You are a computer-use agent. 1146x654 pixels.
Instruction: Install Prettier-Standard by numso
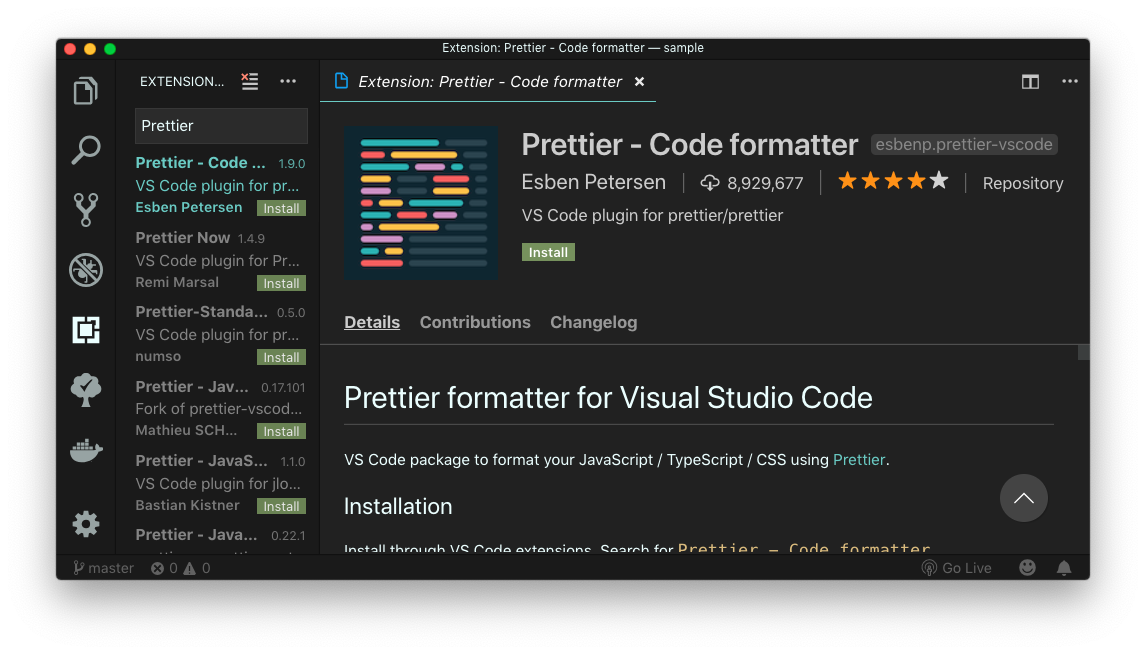point(281,357)
